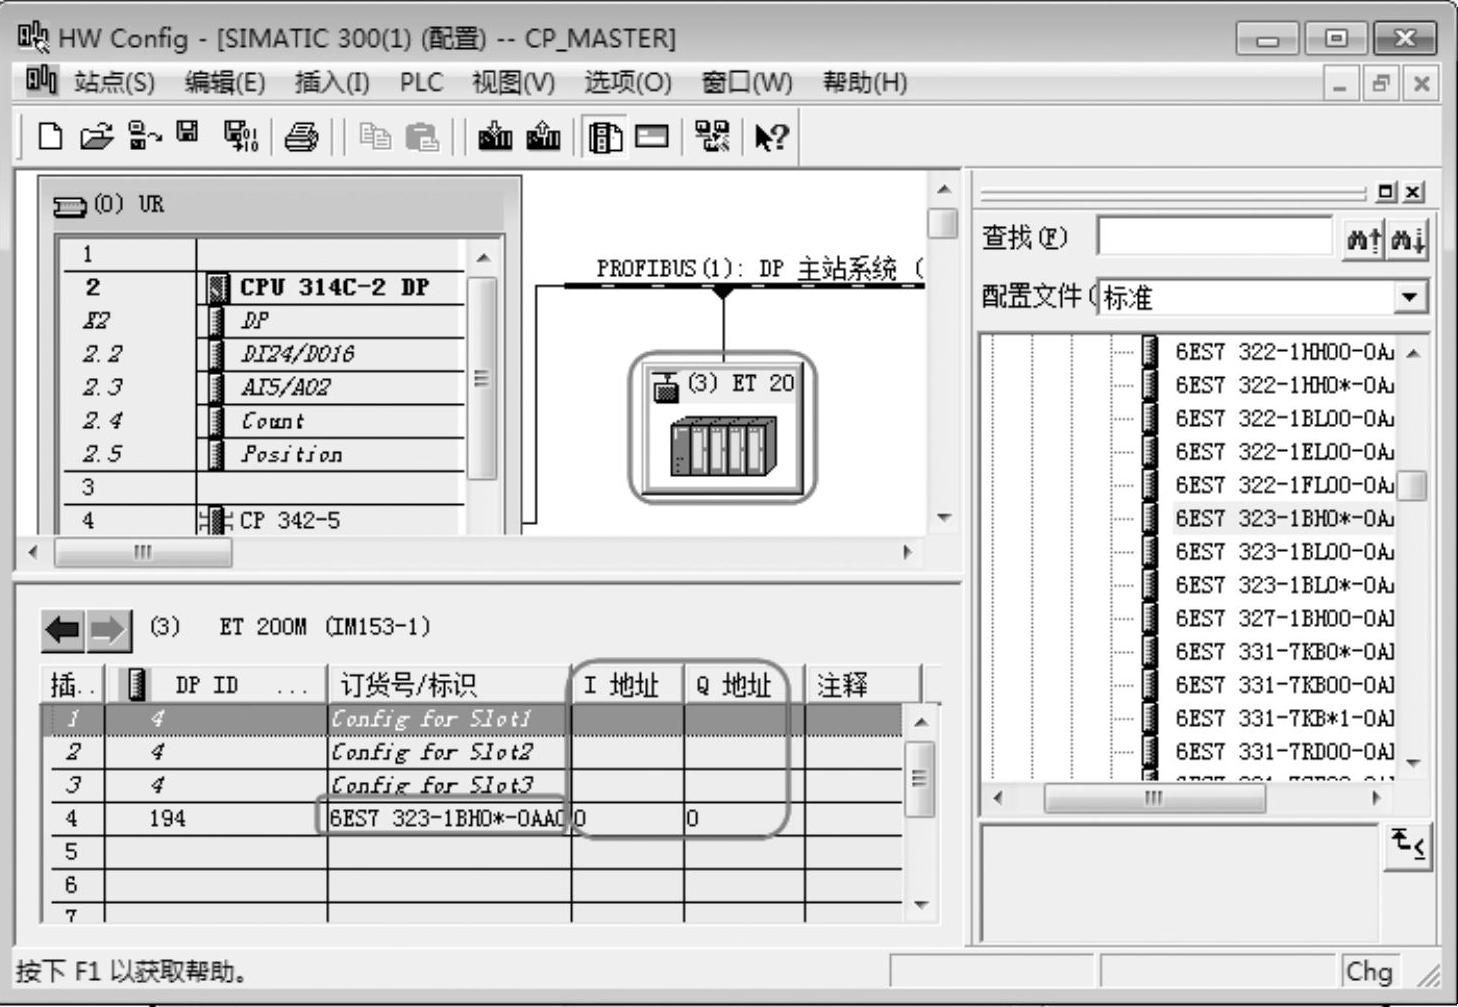Select catalog item 6ES7 322-1BL00-0A
1458x1007 pixels.
(x=1284, y=419)
